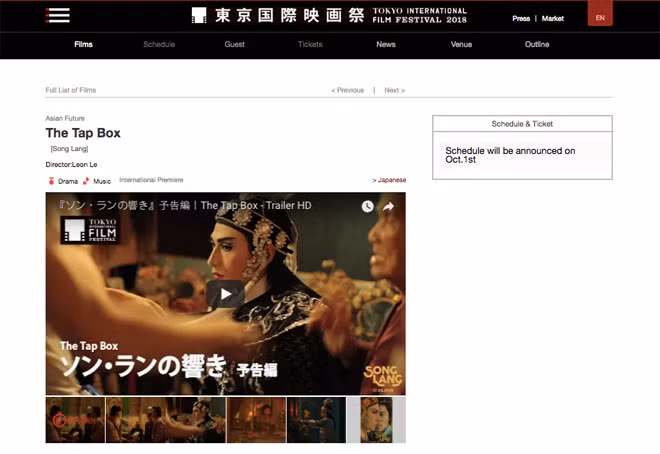Click the Tokyo International Film Festival logo

329,15
